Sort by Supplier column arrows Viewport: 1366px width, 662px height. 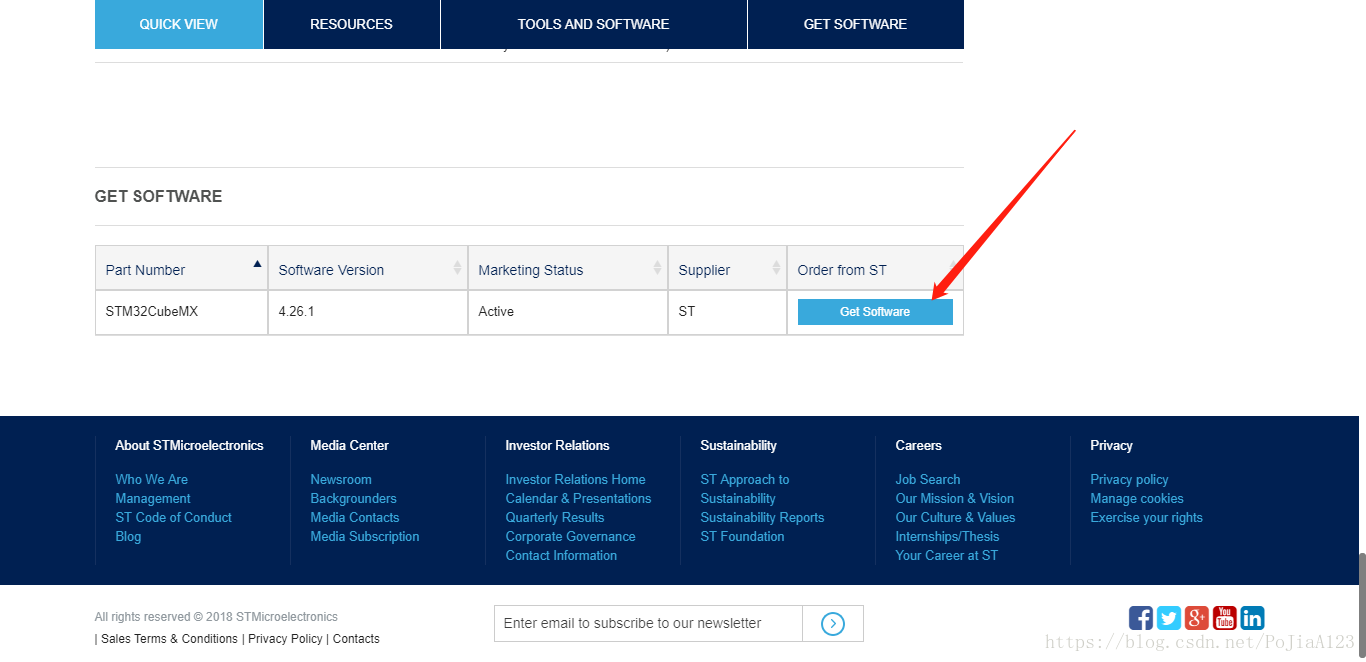click(776, 268)
